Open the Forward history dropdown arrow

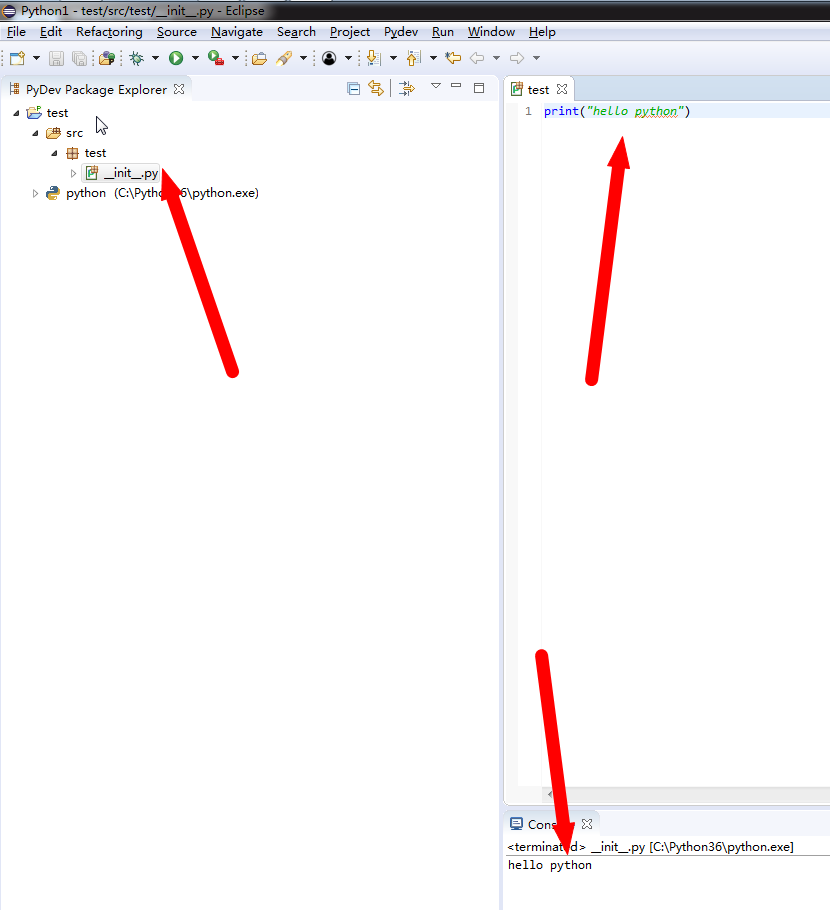(536, 58)
